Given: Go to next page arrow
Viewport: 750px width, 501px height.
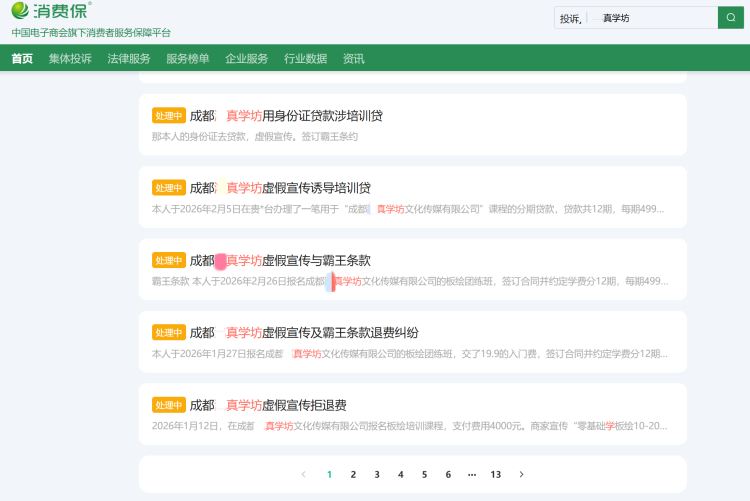Looking at the screenshot, I should (x=521, y=474).
